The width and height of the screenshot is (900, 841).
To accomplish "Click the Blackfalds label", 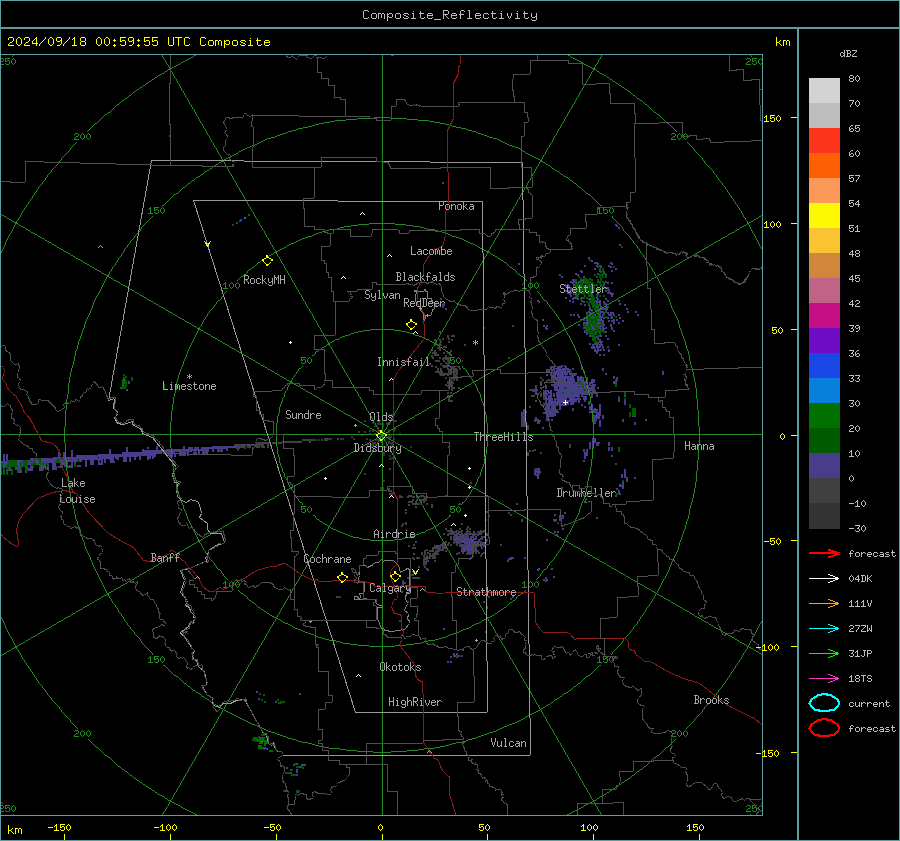I will [x=425, y=277].
